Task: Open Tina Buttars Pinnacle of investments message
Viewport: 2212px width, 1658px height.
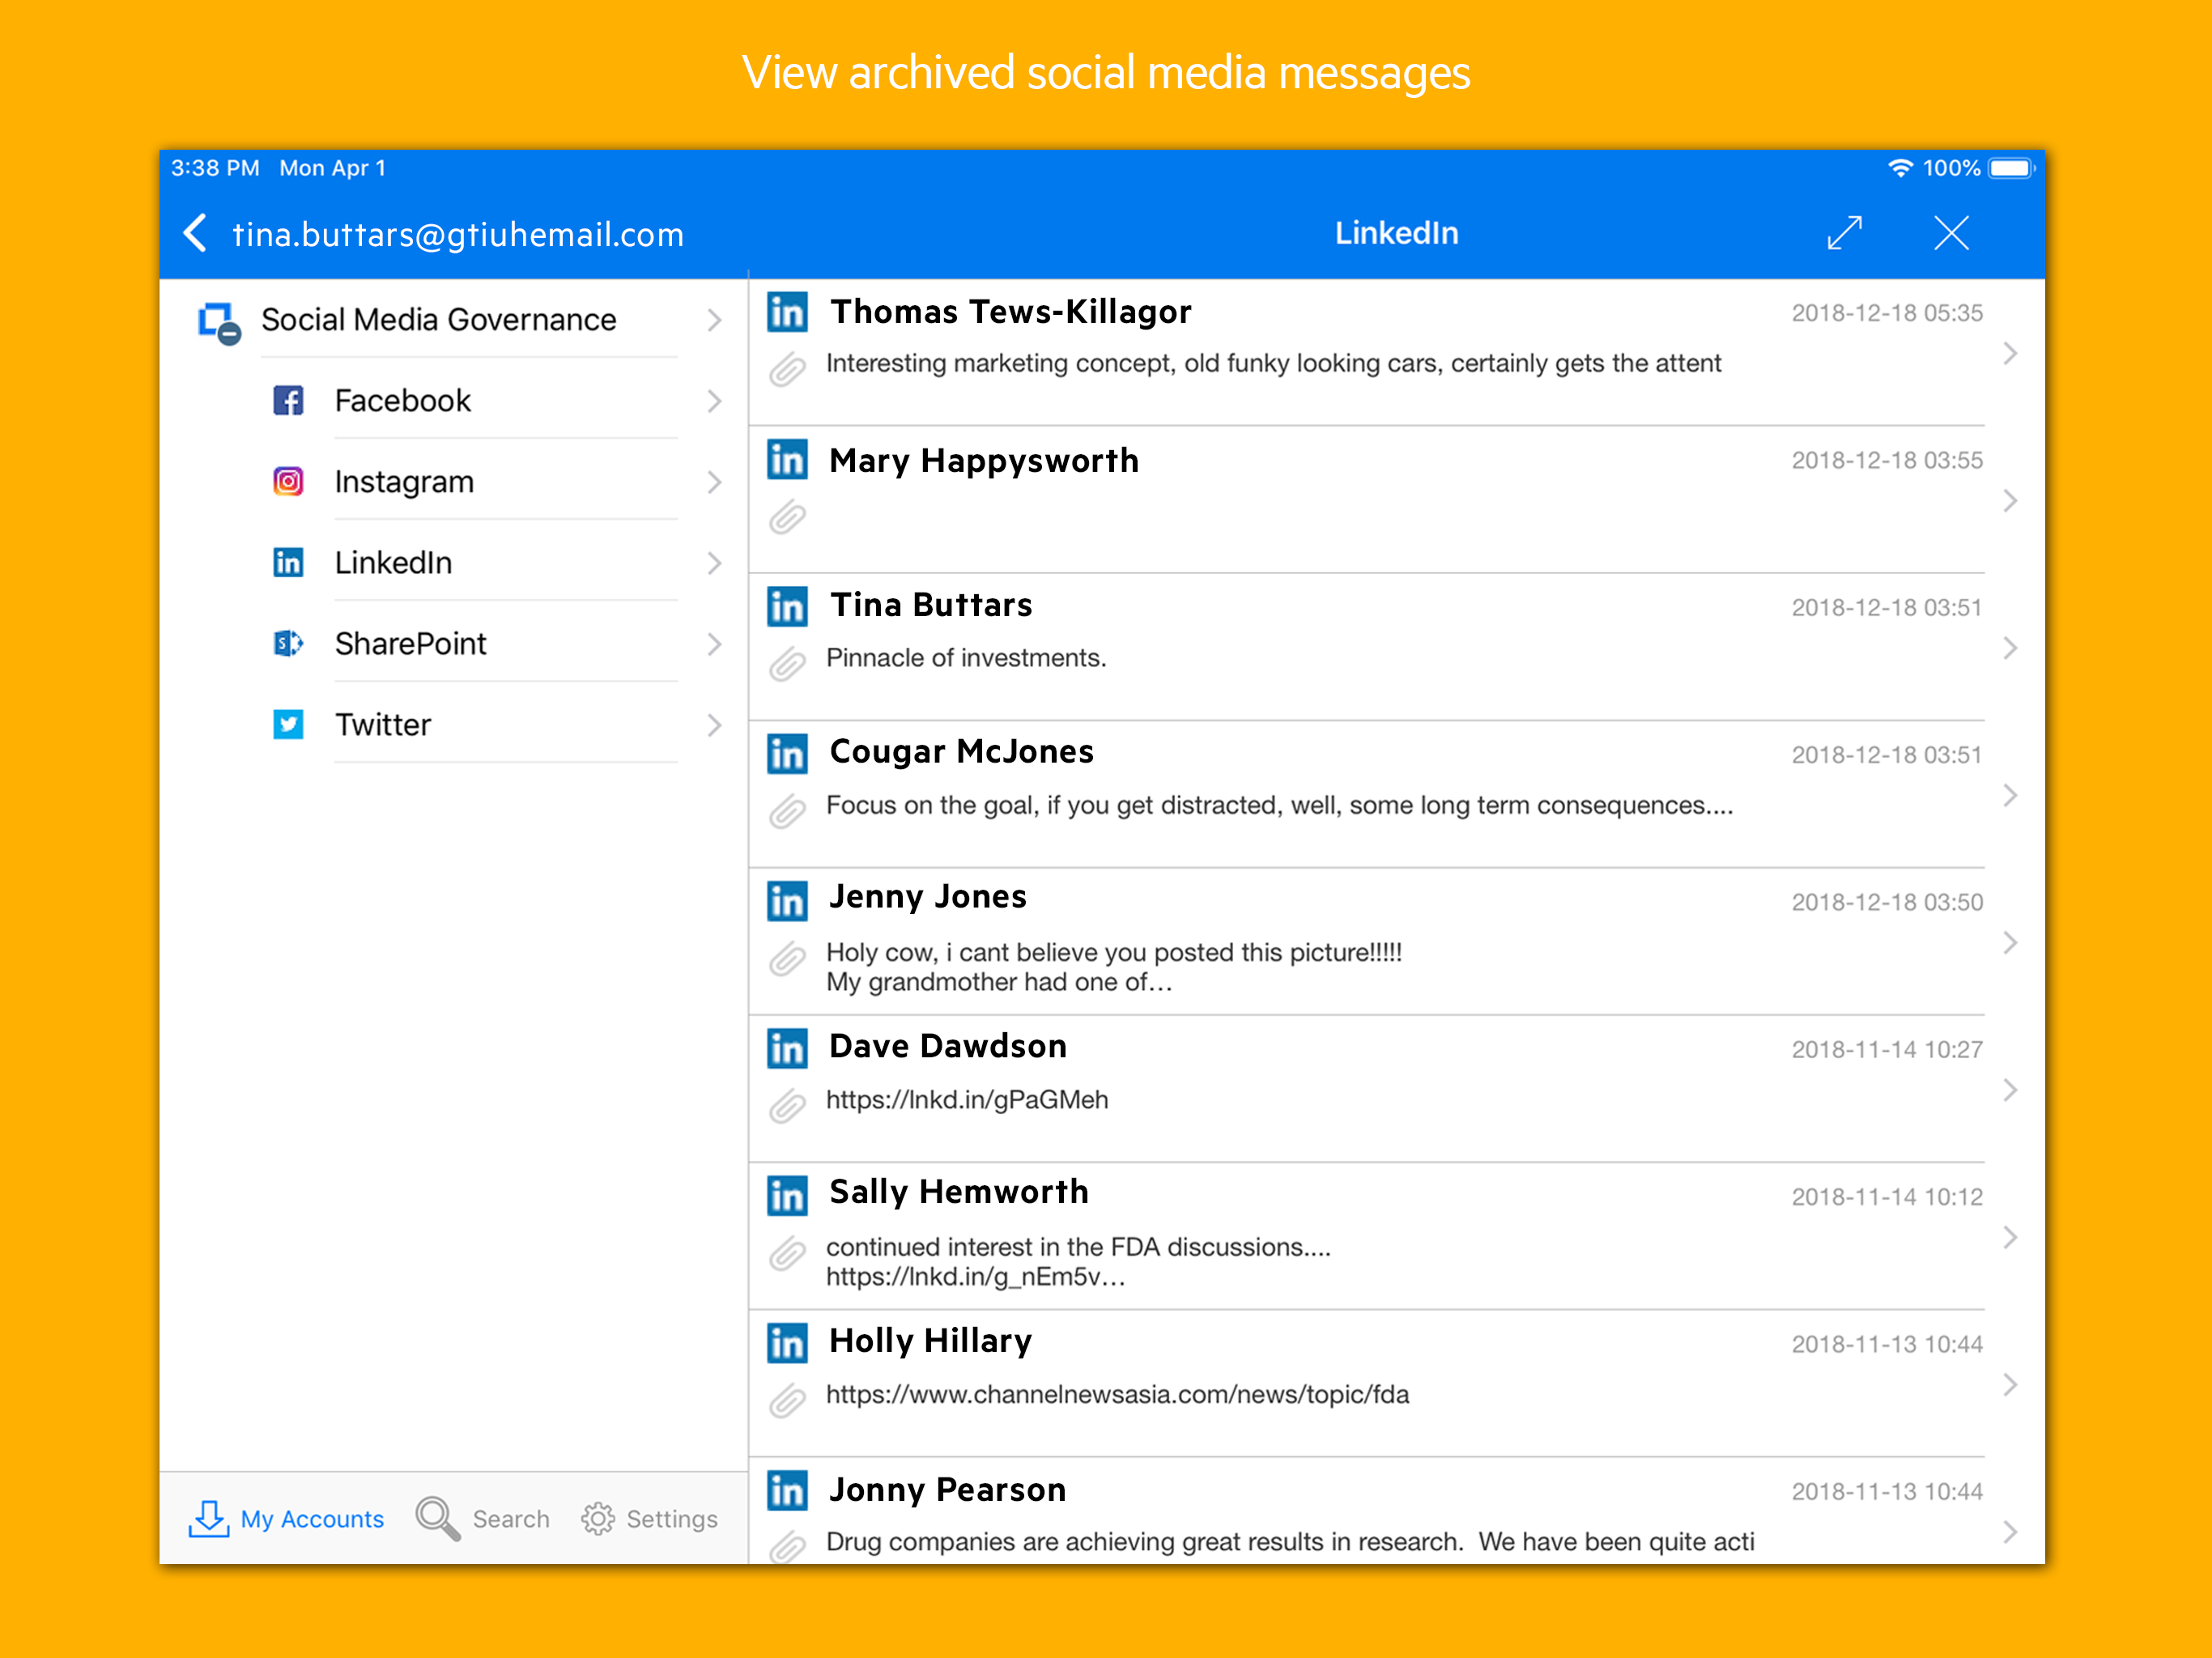Action: 1396,647
